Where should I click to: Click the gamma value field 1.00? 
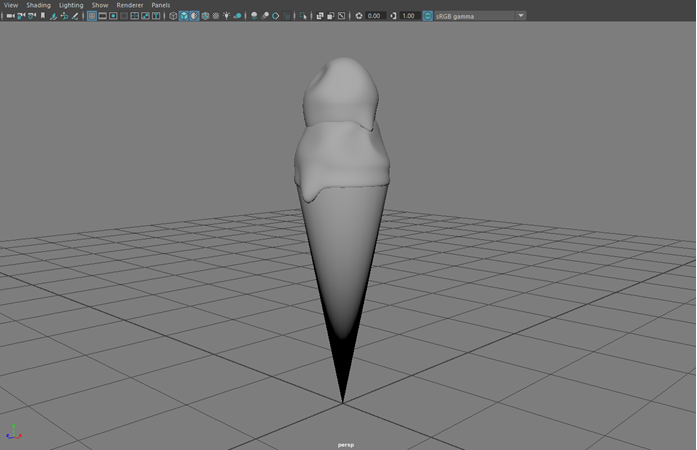[409, 16]
